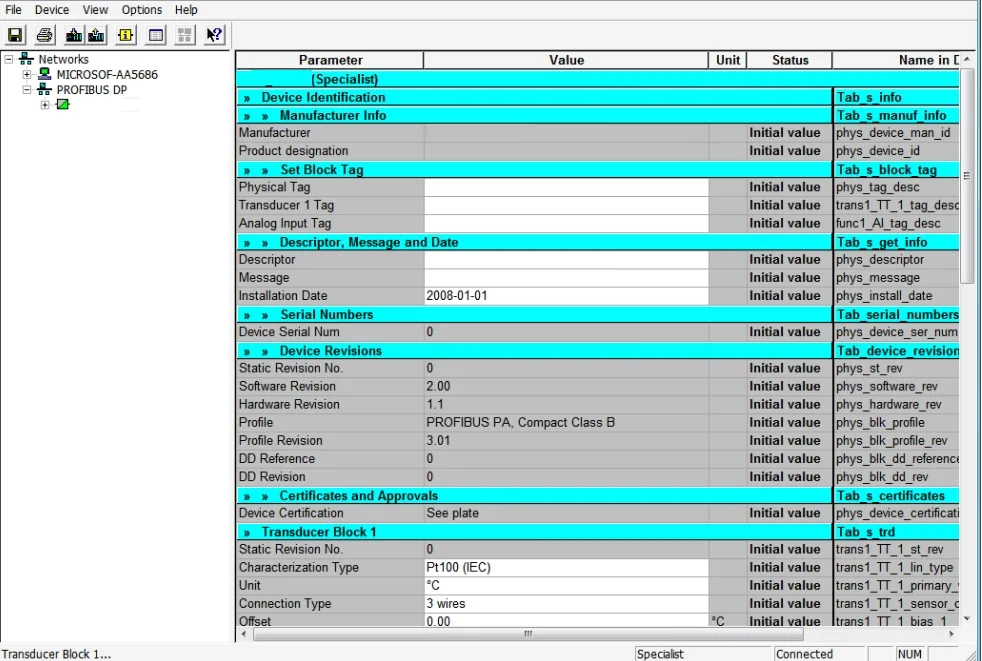Click the horizontal scrollbar left arrow
982x661 pixels.
[244, 634]
